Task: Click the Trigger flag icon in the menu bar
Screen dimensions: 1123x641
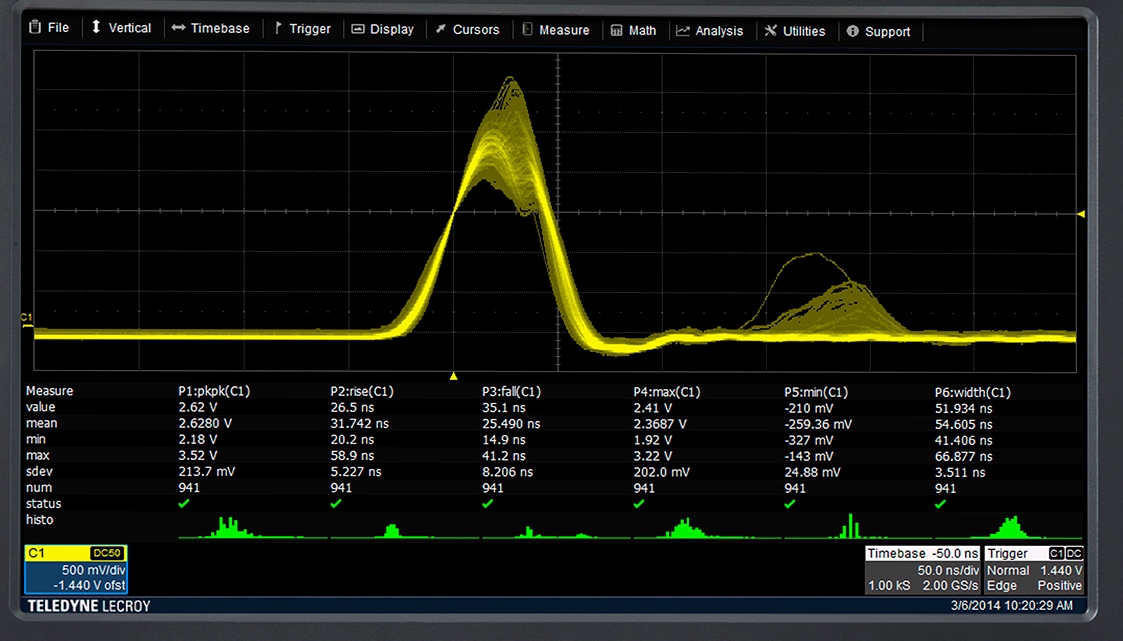Action: point(278,29)
